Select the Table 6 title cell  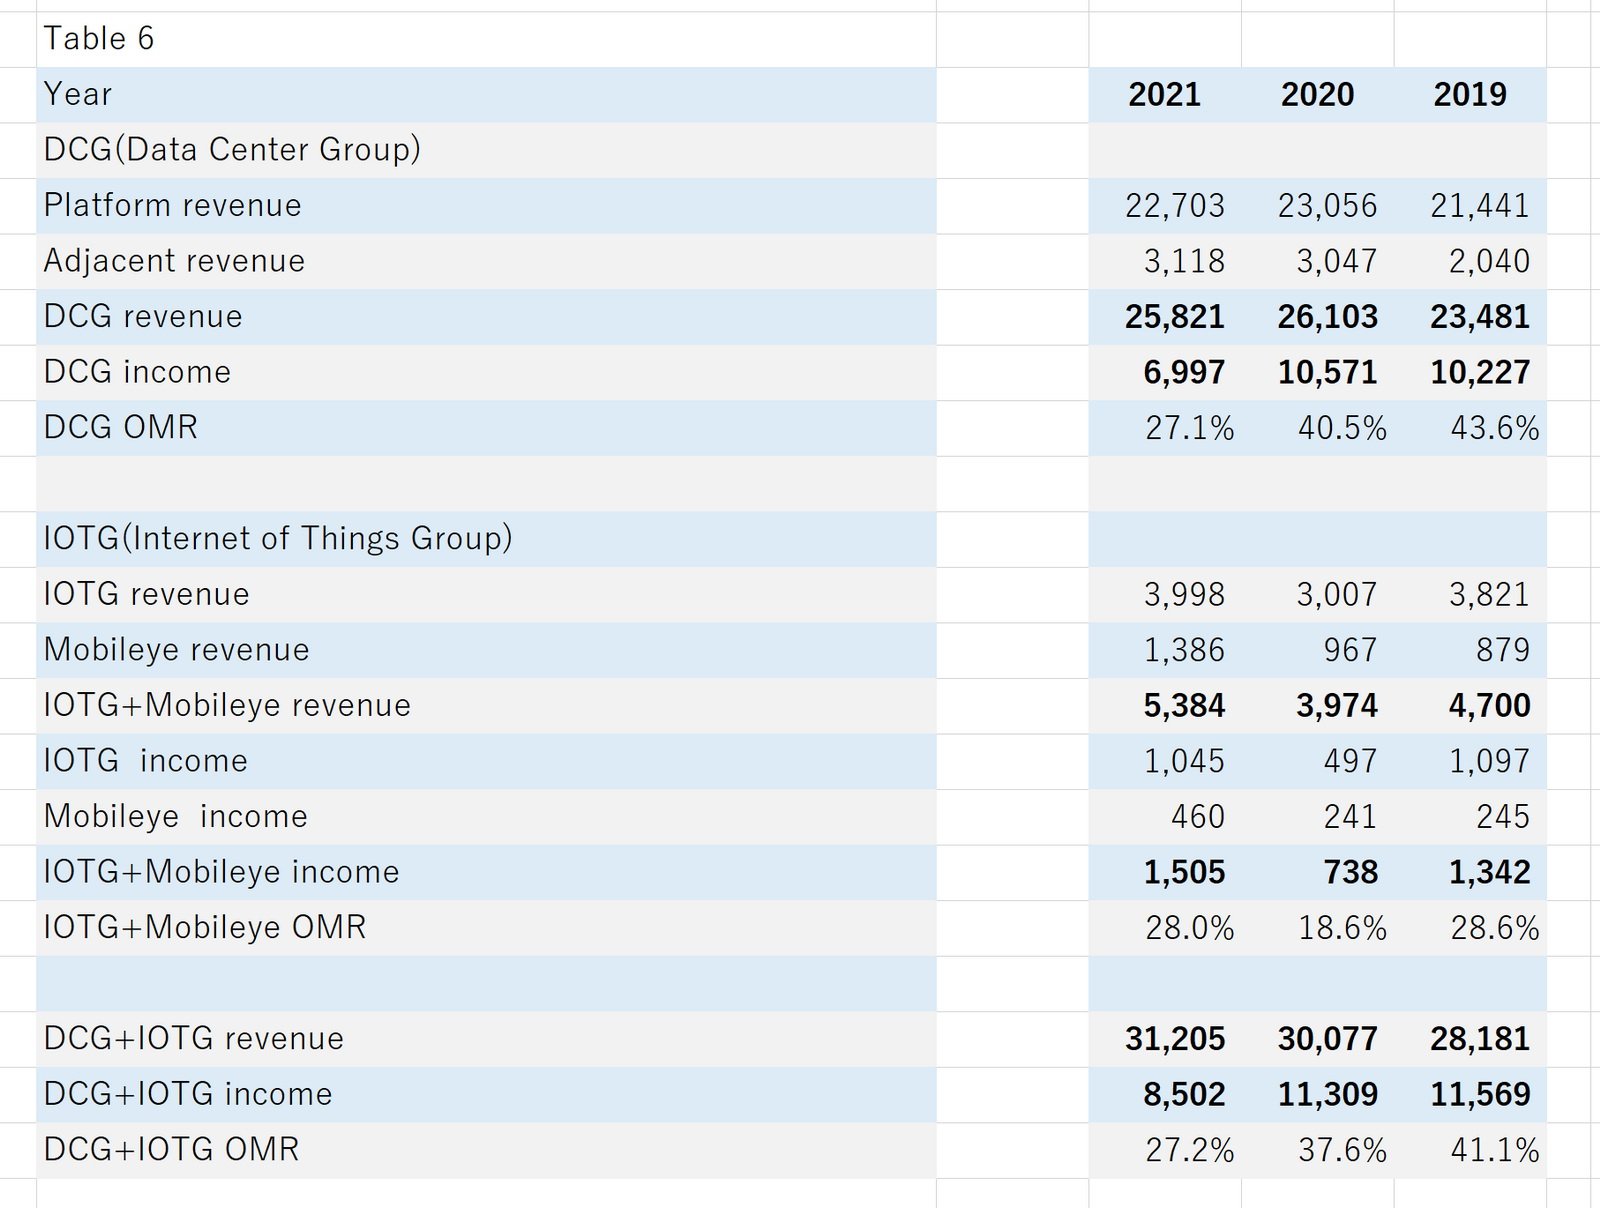tap(486, 39)
